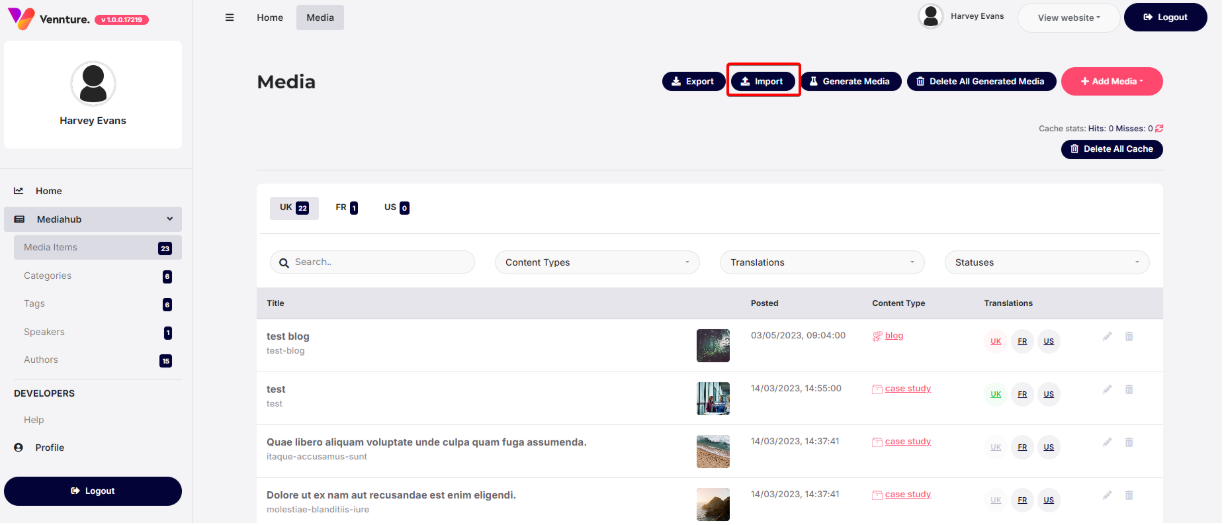Click FR badge for 'Dolore ut ex nam' row
The height and width of the screenshot is (525, 1223).
(1022, 500)
